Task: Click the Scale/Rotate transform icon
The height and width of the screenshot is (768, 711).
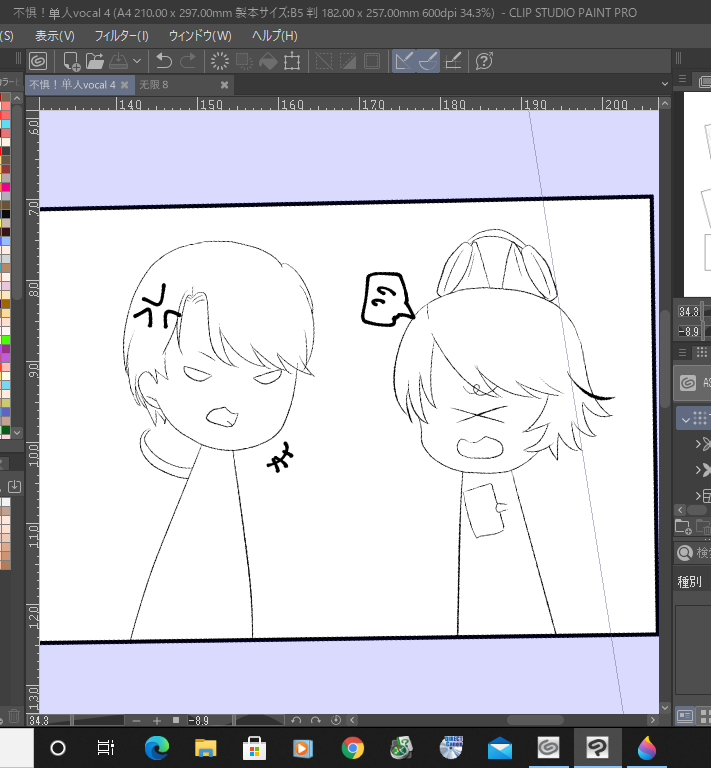Action: tap(292, 61)
